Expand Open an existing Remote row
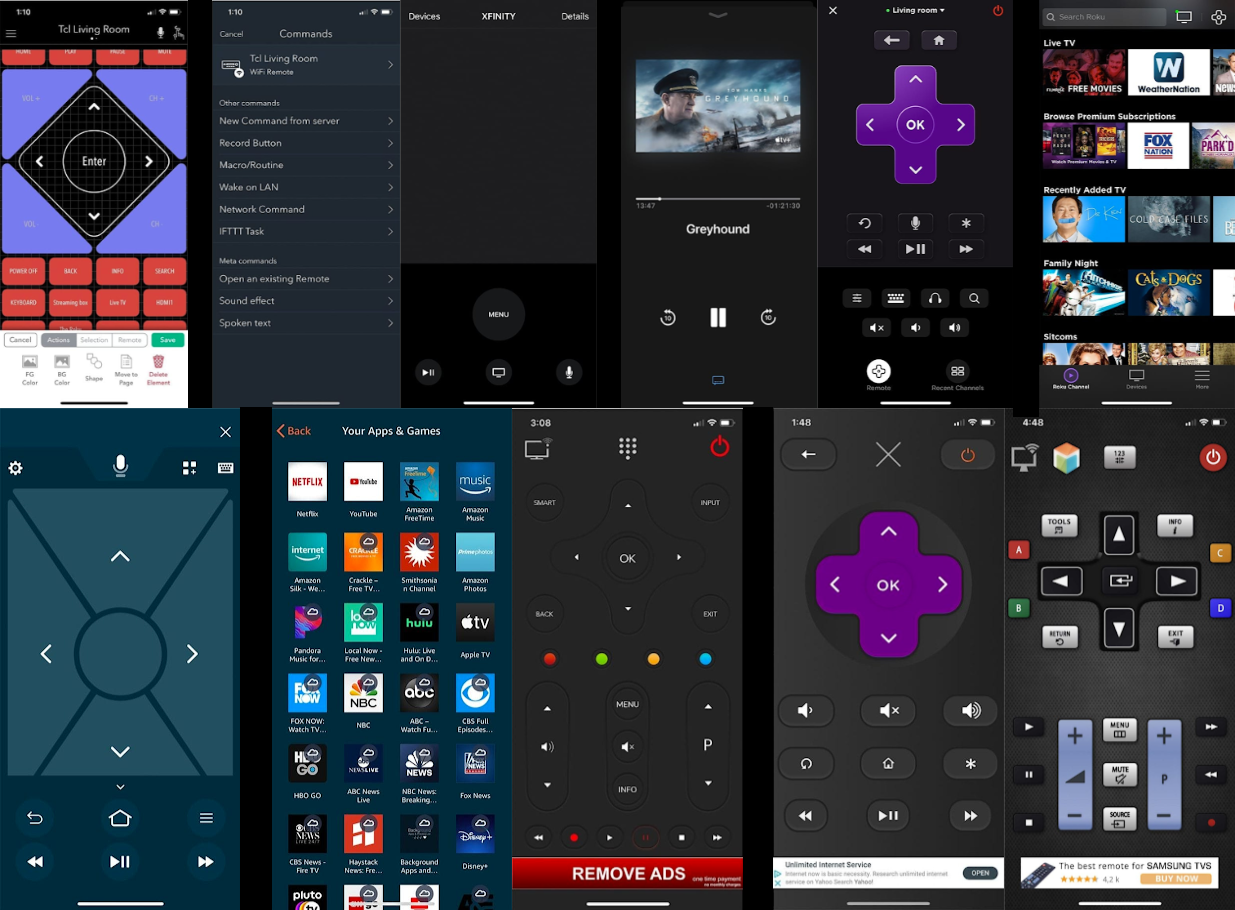The image size is (1235, 910). [x=306, y=279]
